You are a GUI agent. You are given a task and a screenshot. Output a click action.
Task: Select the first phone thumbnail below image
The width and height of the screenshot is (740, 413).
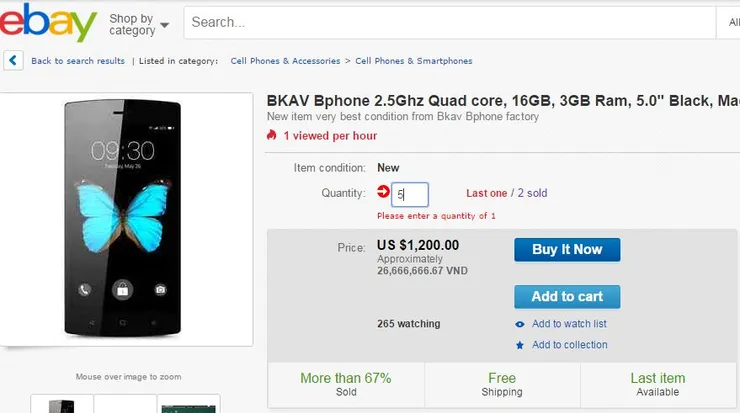pos(62,404)
